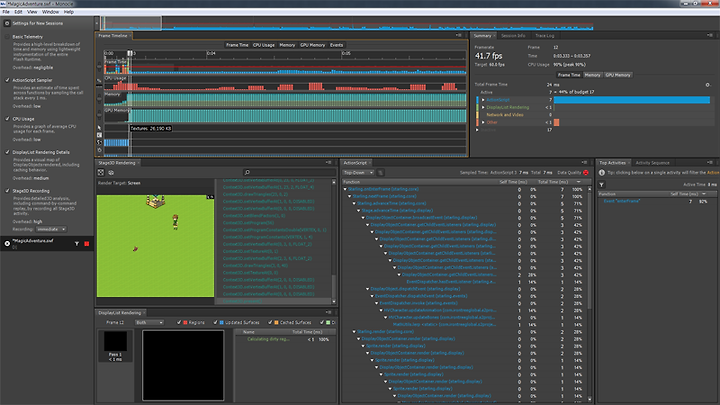Screen dimensions: 720x405
Task: Open the Both dropdown in DisplayList Rendering
Action: 149,322
